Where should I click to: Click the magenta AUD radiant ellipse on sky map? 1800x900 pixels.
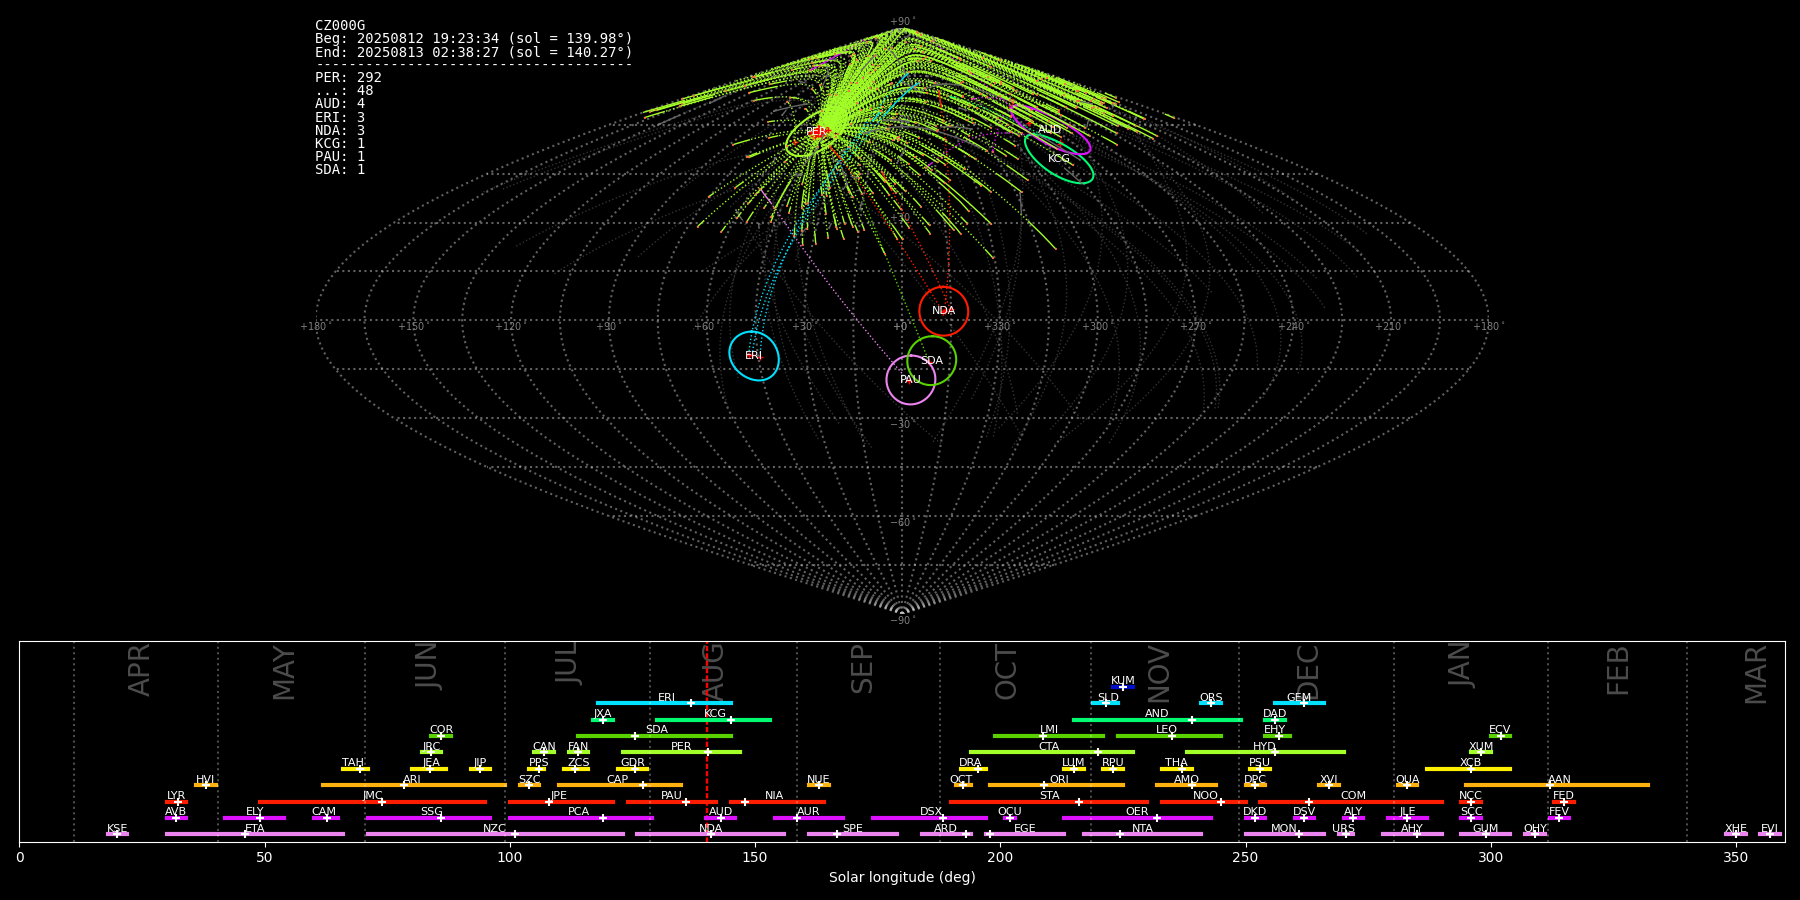pos(1050,129)
